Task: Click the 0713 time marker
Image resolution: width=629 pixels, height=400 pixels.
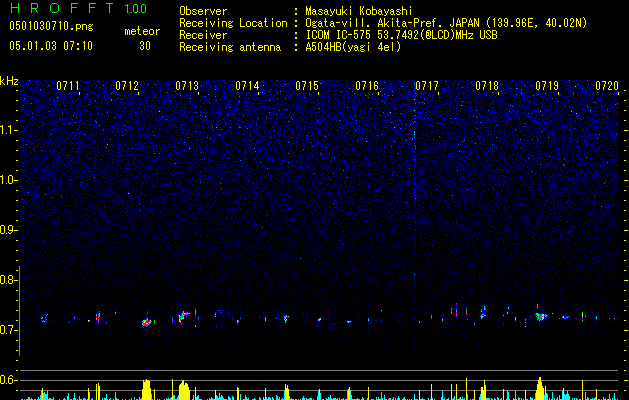Action: 187,86
